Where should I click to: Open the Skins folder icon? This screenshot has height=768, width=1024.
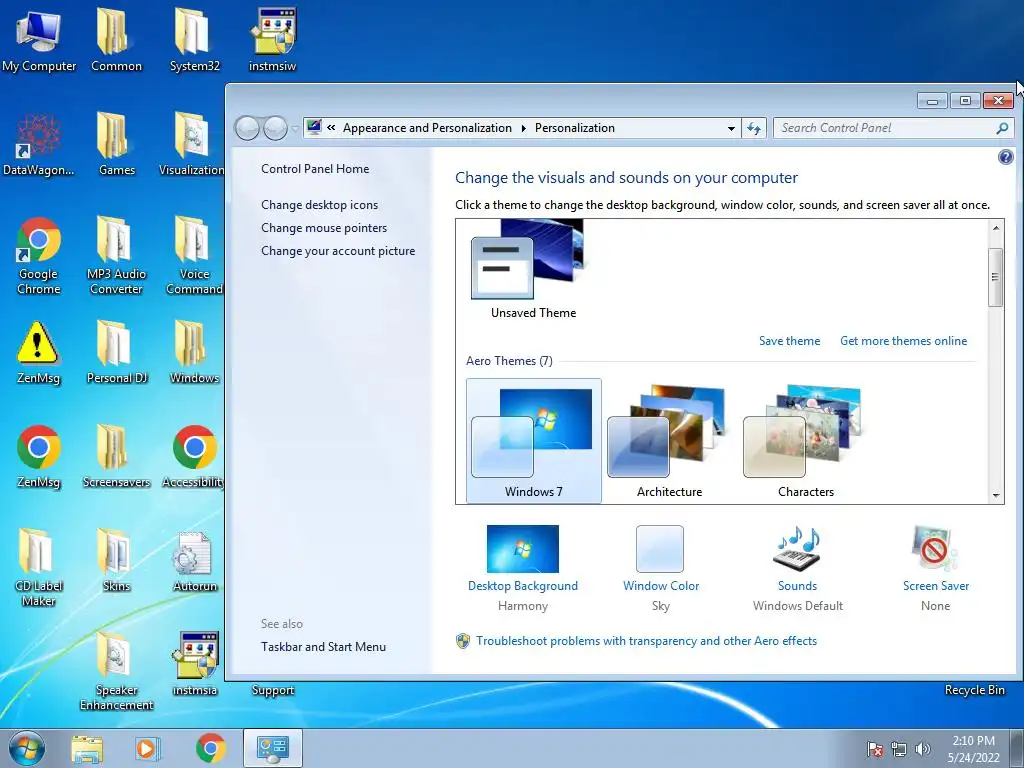116,560
